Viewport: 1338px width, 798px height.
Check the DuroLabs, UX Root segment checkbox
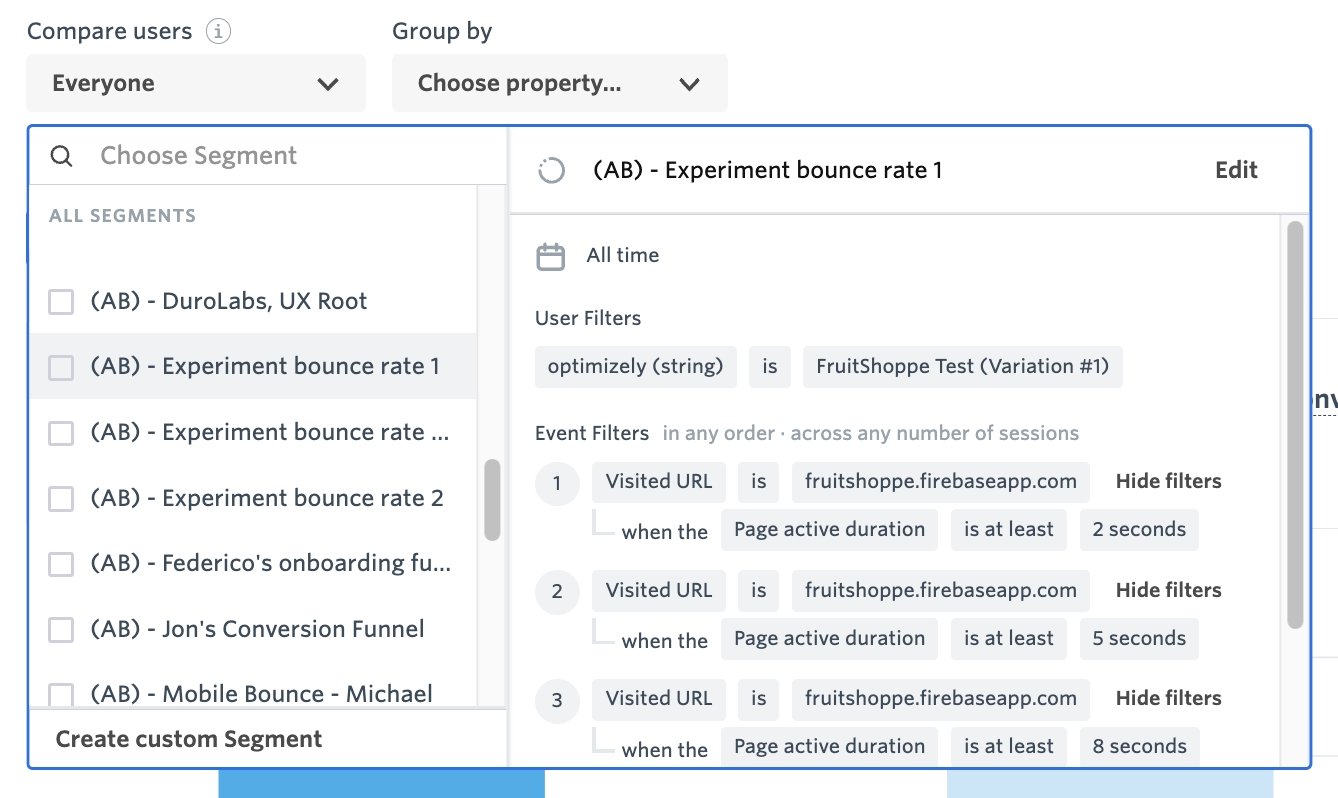pyautogui.click(x=62, y=302)
